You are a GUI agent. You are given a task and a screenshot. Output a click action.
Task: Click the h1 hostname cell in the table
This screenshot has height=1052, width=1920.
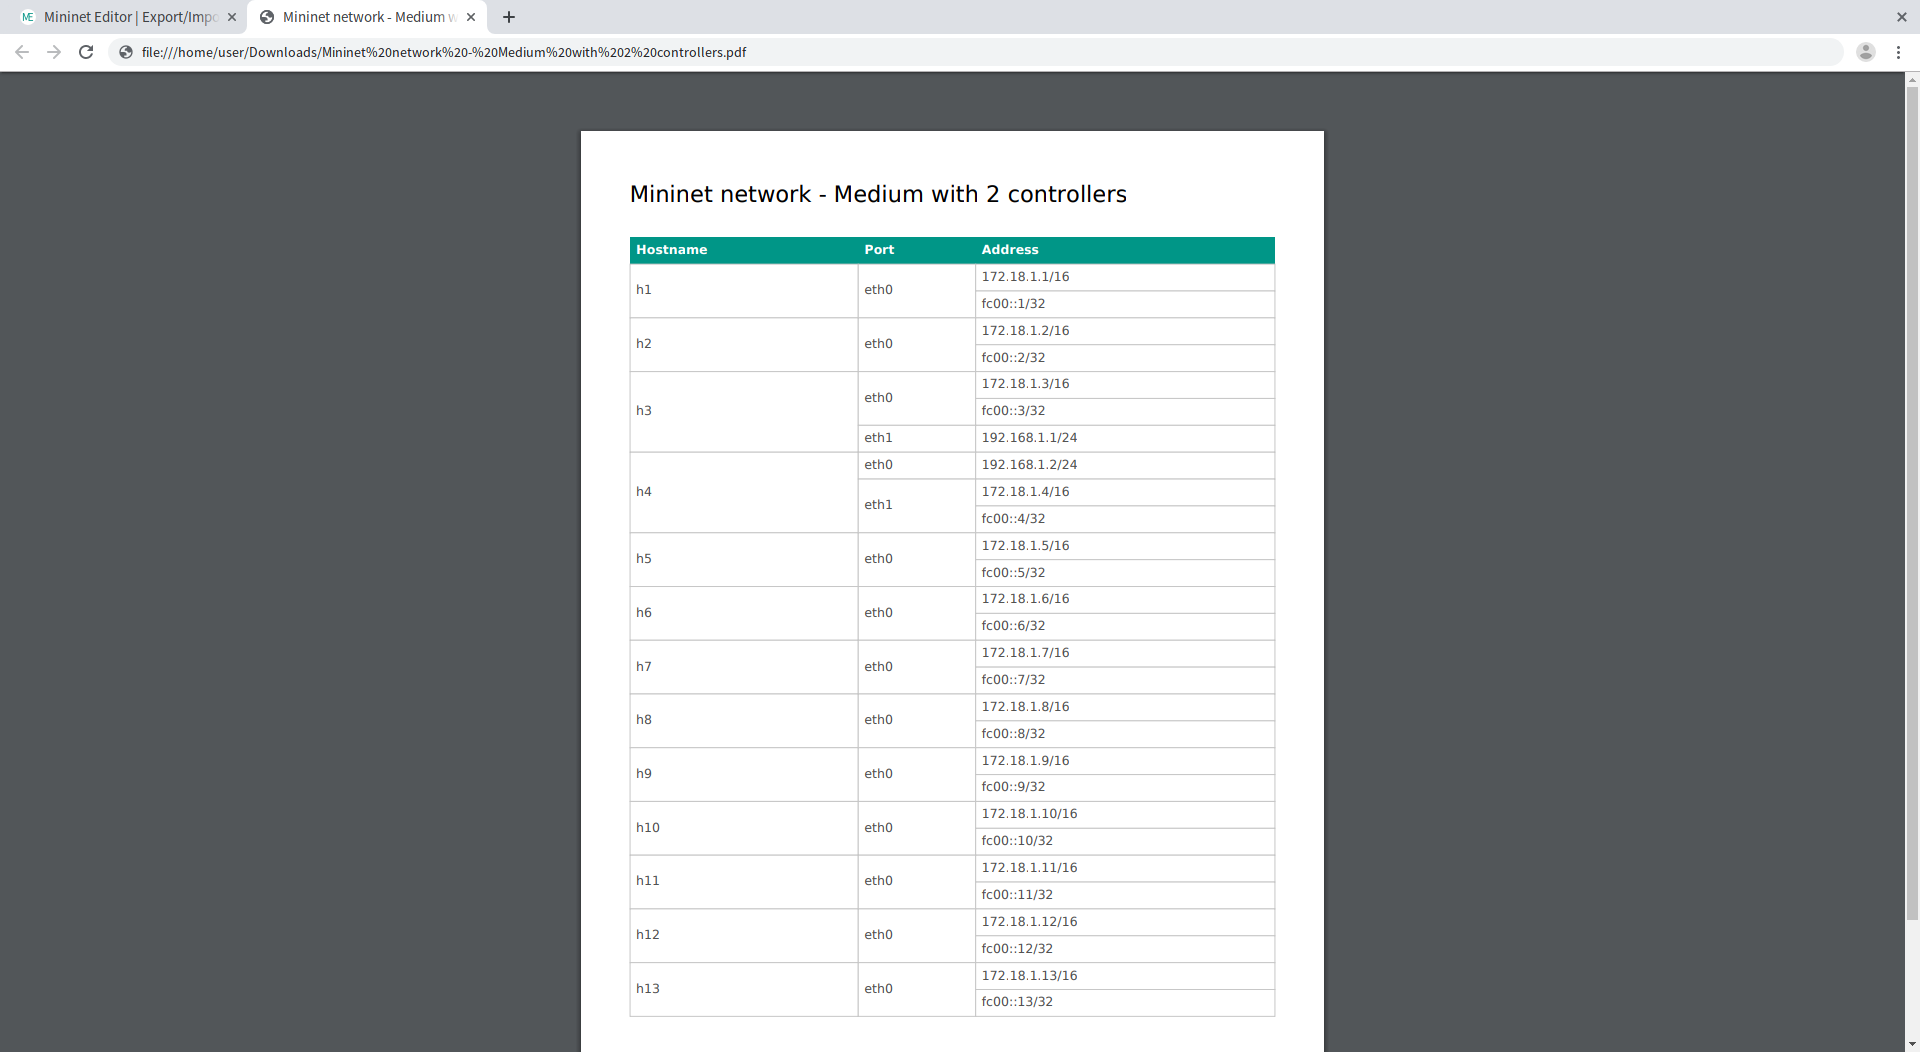point(644,290)
